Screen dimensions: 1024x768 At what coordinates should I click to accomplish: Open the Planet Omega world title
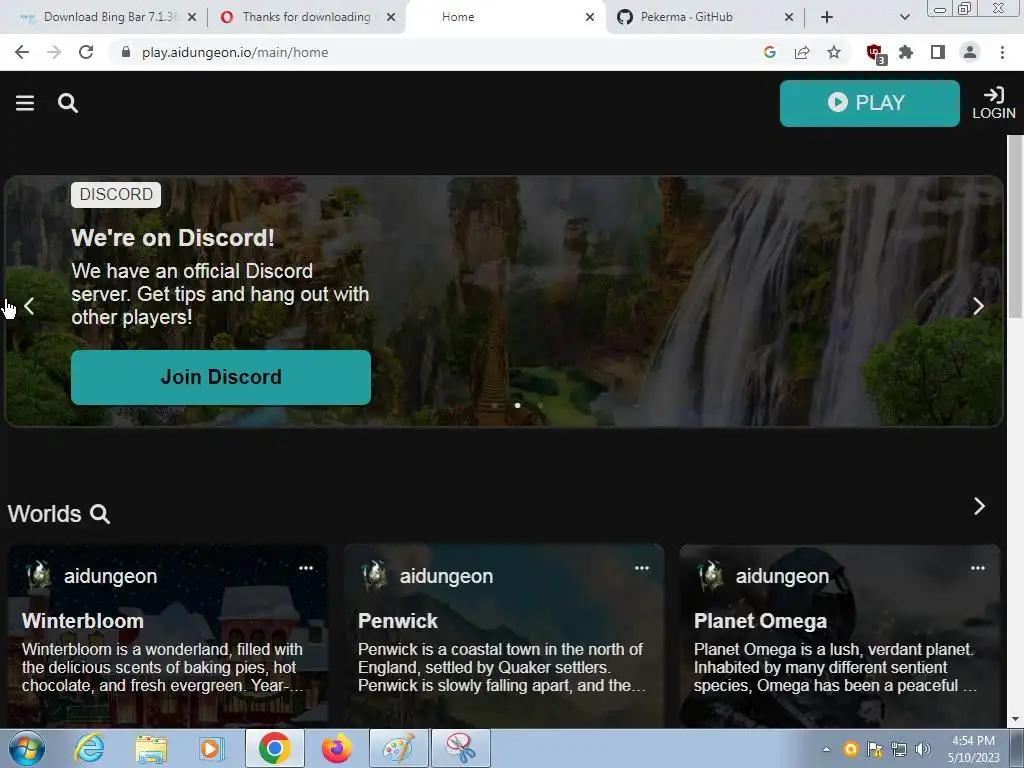click(x=760, y=621)
